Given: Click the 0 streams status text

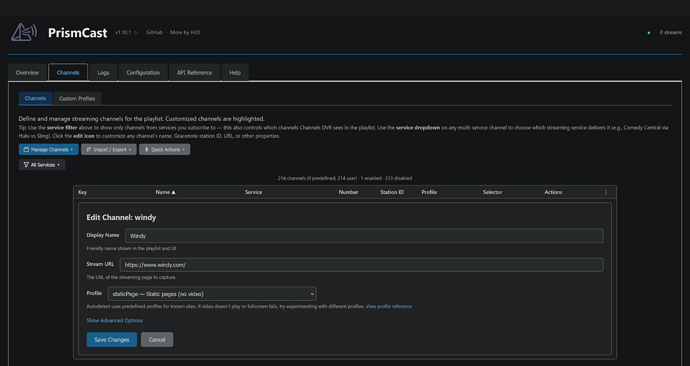Looking at the screenshot, I should 671,33.
